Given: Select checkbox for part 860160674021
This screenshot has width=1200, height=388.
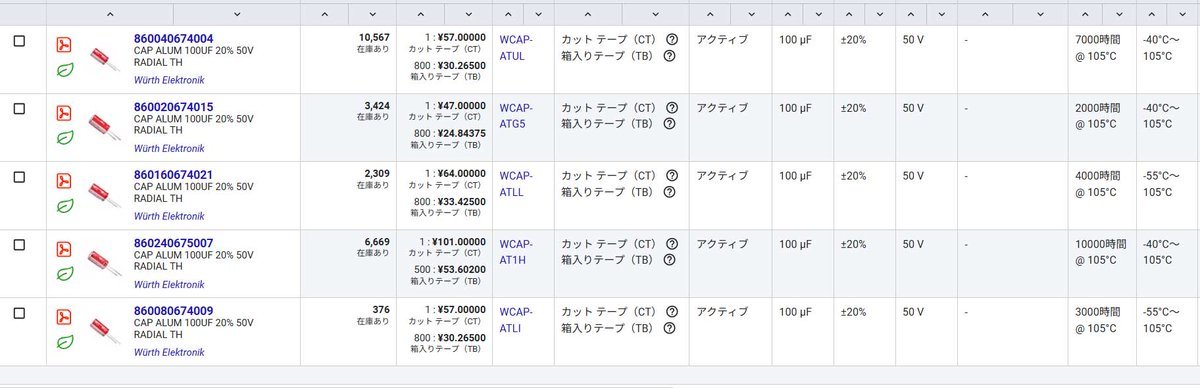Looking at the screenshot, I should pyautogui.click(x=19, y=177).
